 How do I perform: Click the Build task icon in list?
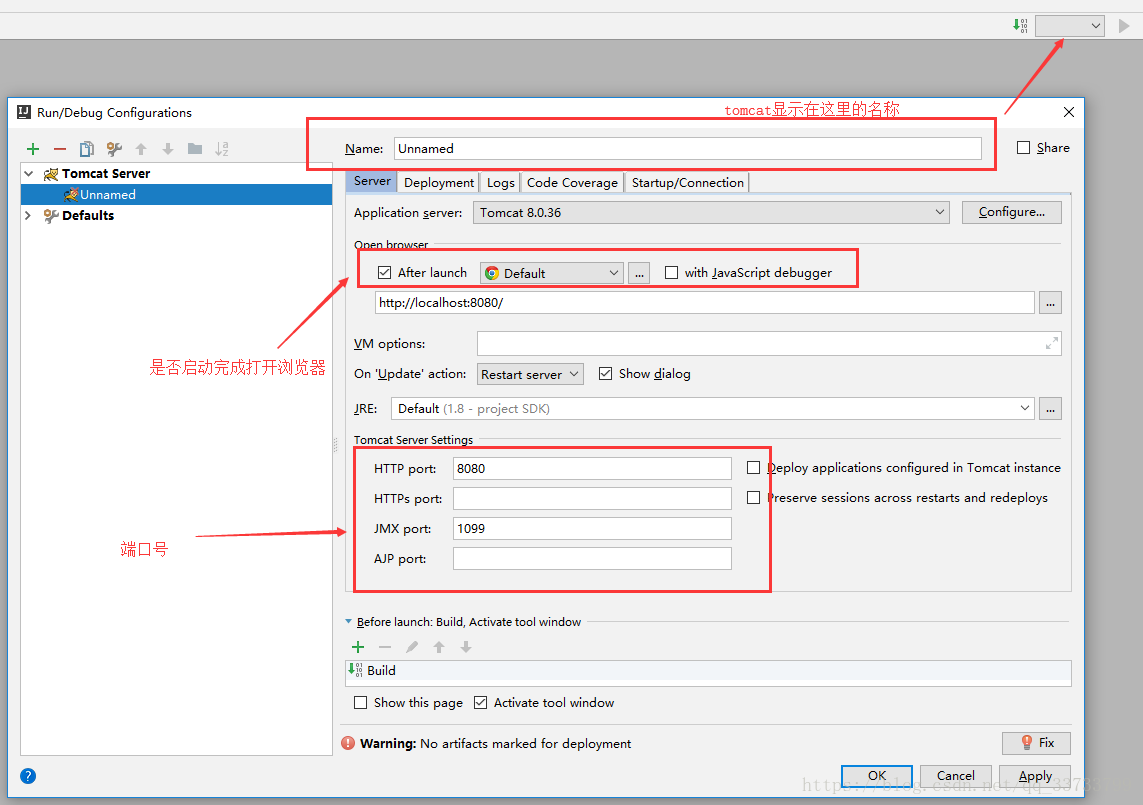point(356,670)
